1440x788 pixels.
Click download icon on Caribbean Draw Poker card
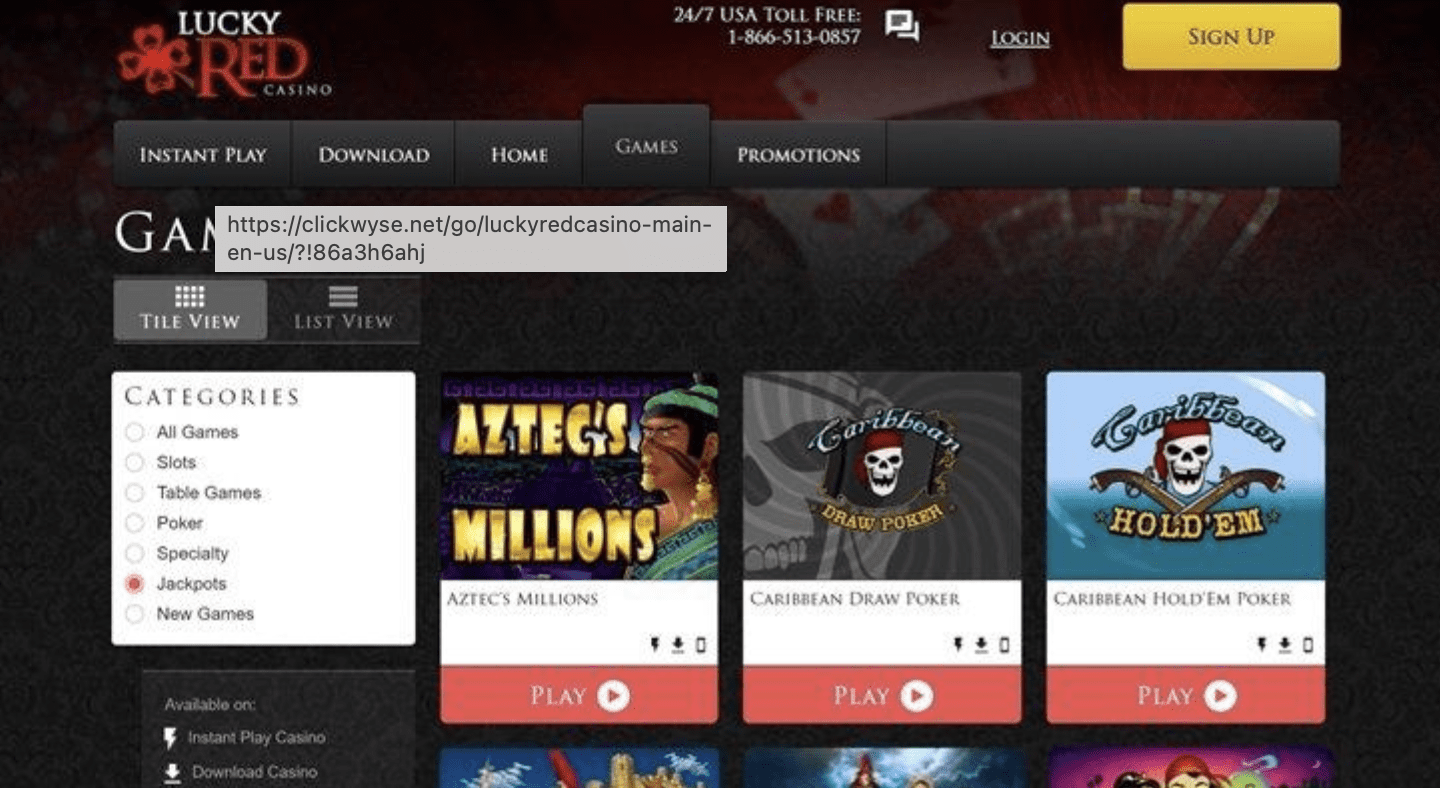pyautogui.click(x=981, y=645)
